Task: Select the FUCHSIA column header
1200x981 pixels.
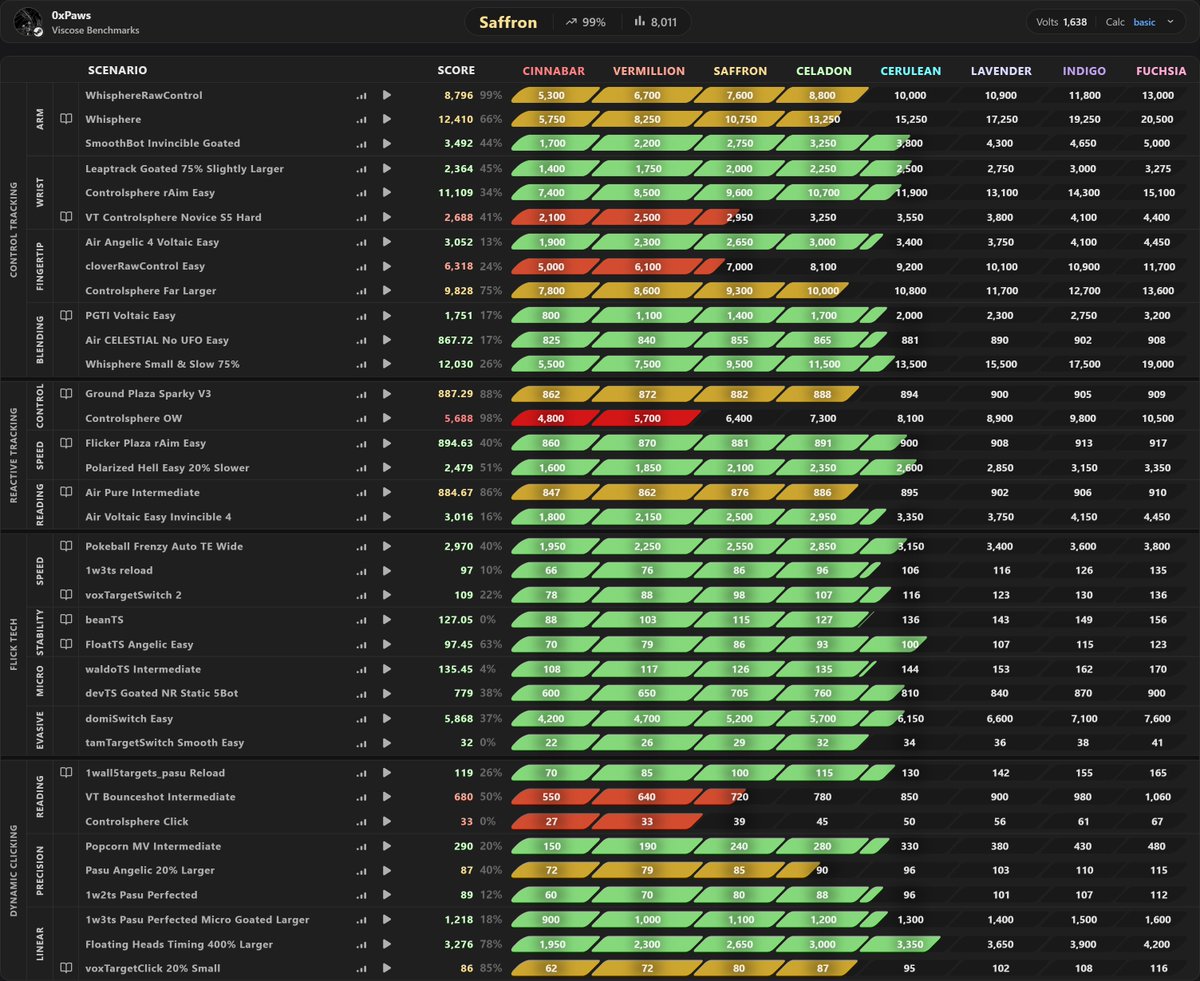Action: [x=1162, y=71]
